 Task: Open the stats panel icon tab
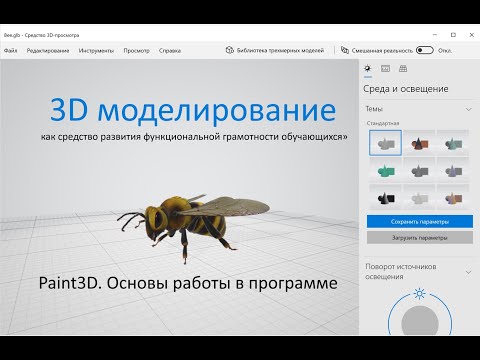pos(385,69)
